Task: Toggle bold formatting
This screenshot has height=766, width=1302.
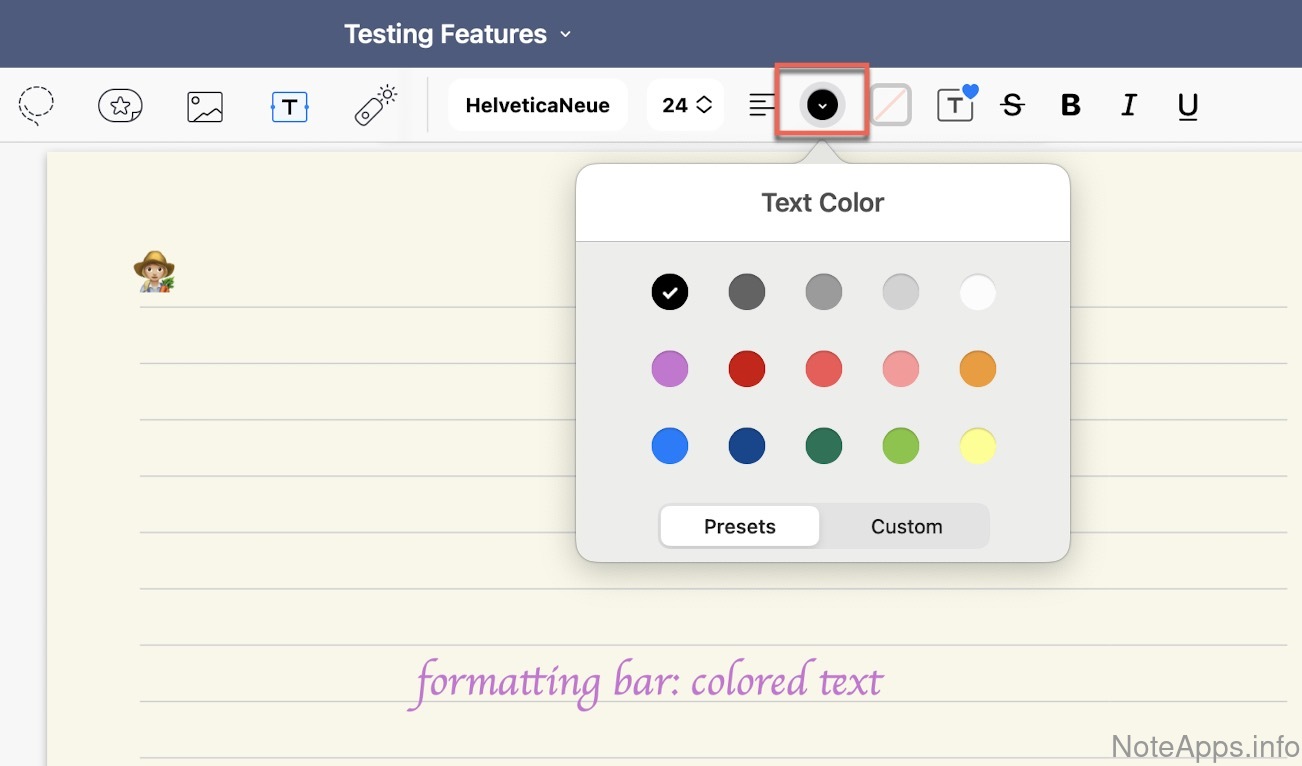Action: click(x=1070, y=105)
